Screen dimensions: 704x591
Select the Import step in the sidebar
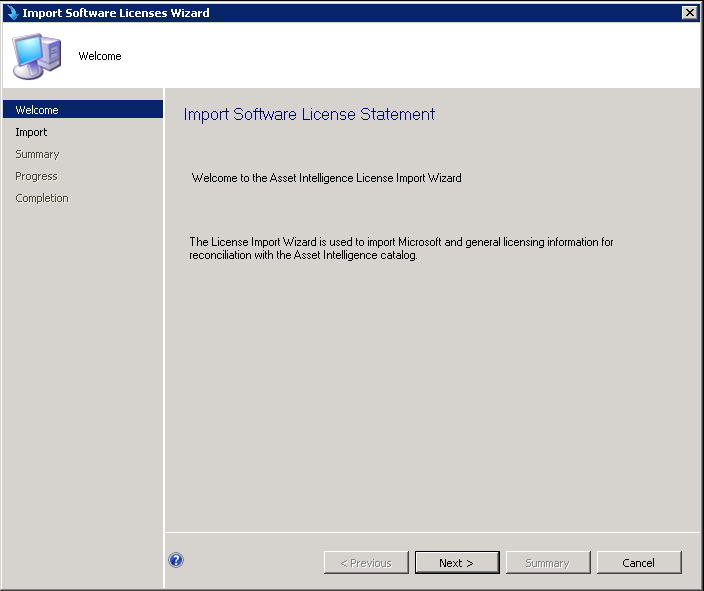click(x=31, y=132)
